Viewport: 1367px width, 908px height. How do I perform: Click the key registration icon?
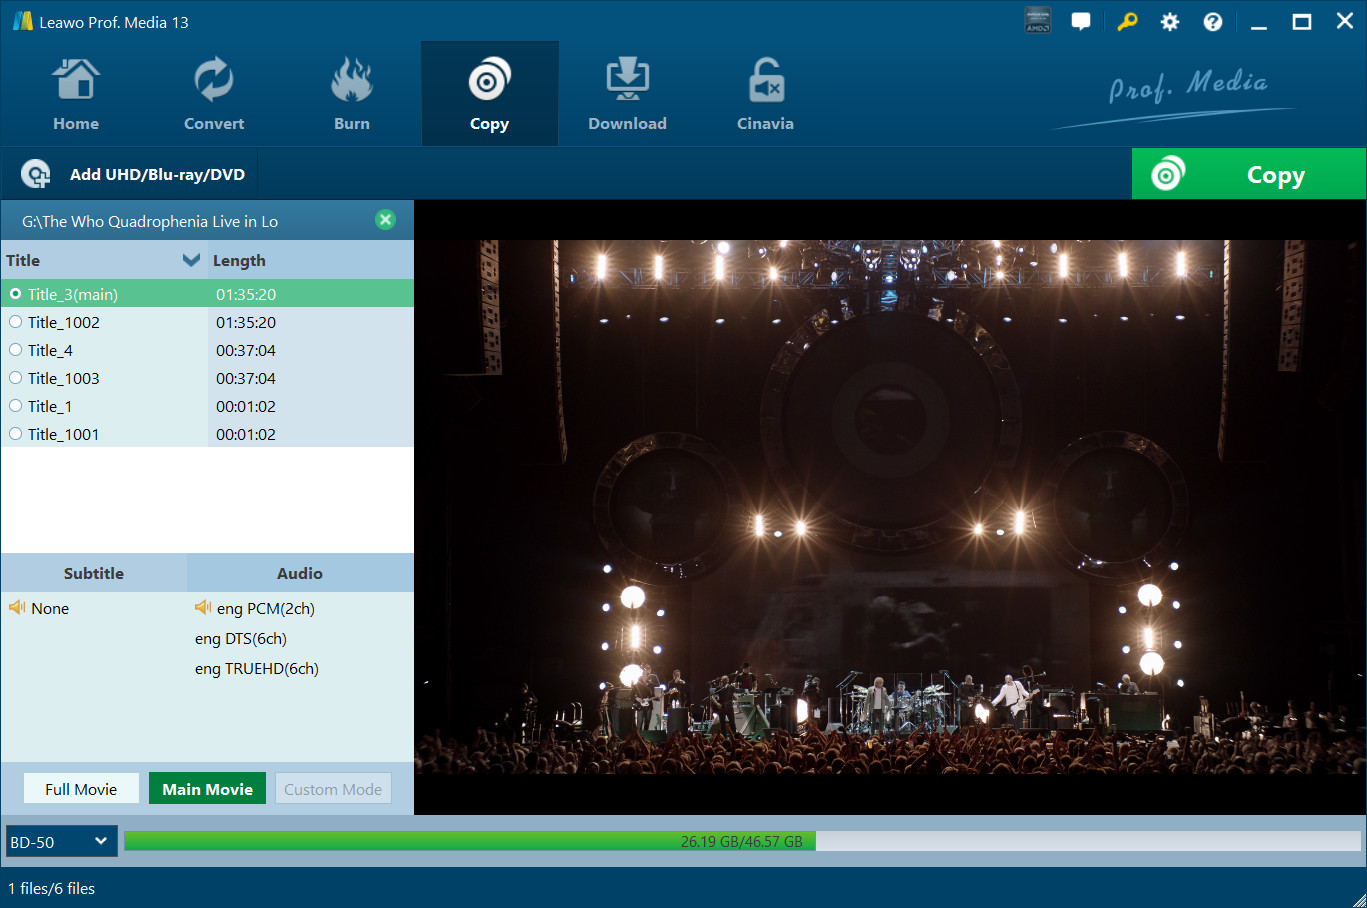point(1127,22)
